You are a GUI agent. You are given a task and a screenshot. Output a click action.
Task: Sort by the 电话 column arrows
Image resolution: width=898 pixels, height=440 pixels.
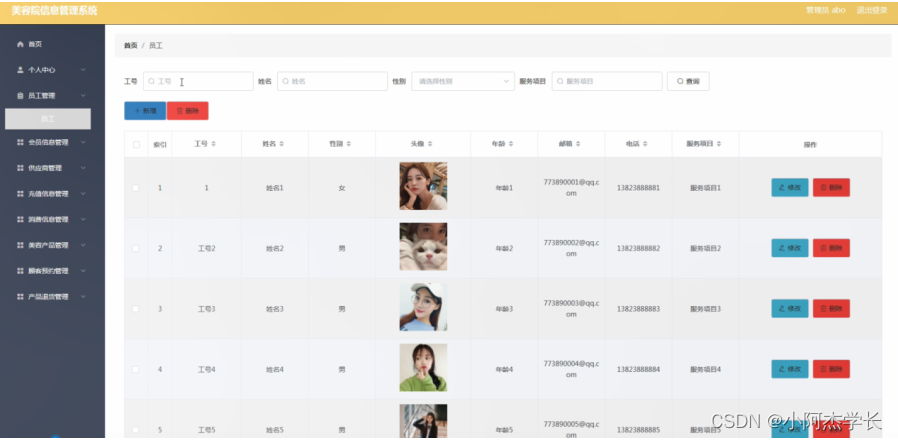[645, 144]
